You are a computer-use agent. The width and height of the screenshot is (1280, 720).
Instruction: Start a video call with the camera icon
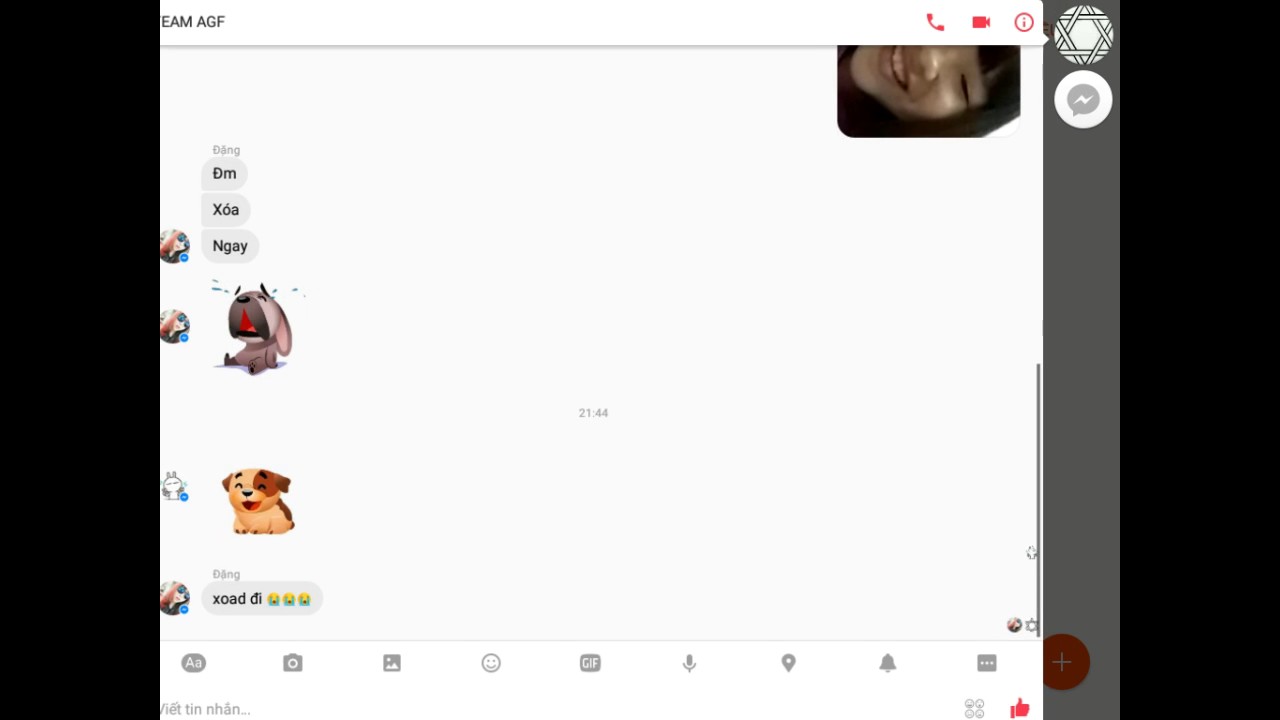[x=981, y=22]
